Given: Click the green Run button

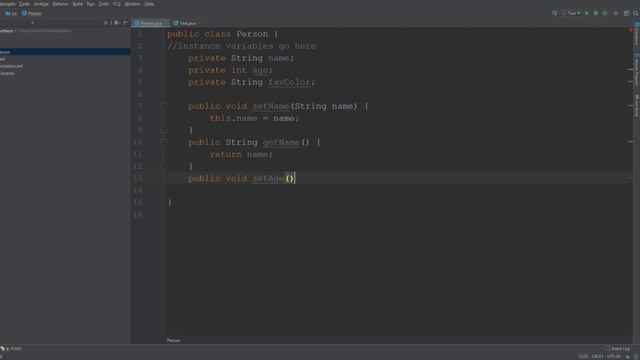Looking at the screenshot, I should coord(587,13).
